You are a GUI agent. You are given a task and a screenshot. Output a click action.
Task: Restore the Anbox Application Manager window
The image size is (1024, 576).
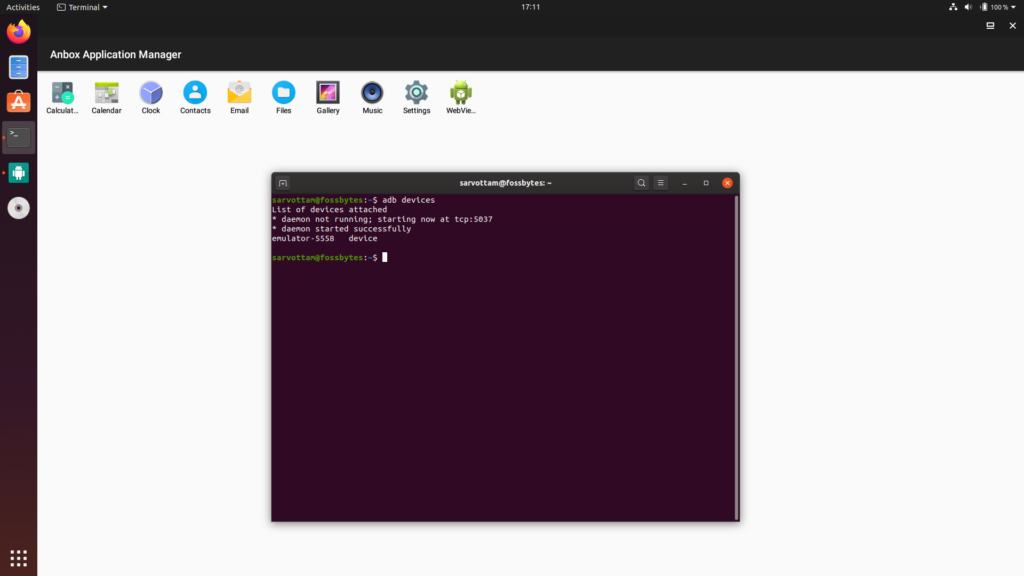pyautogui.click(x=989, y=27)
